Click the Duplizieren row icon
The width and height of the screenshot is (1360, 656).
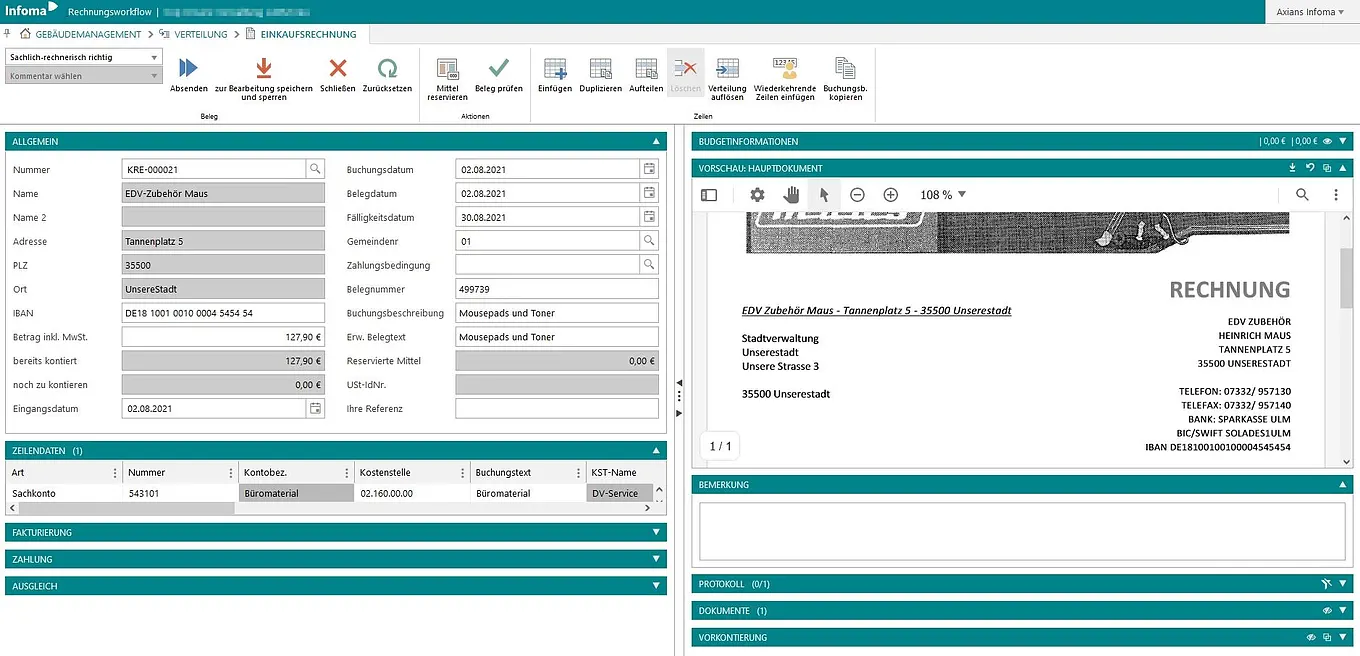600,69
